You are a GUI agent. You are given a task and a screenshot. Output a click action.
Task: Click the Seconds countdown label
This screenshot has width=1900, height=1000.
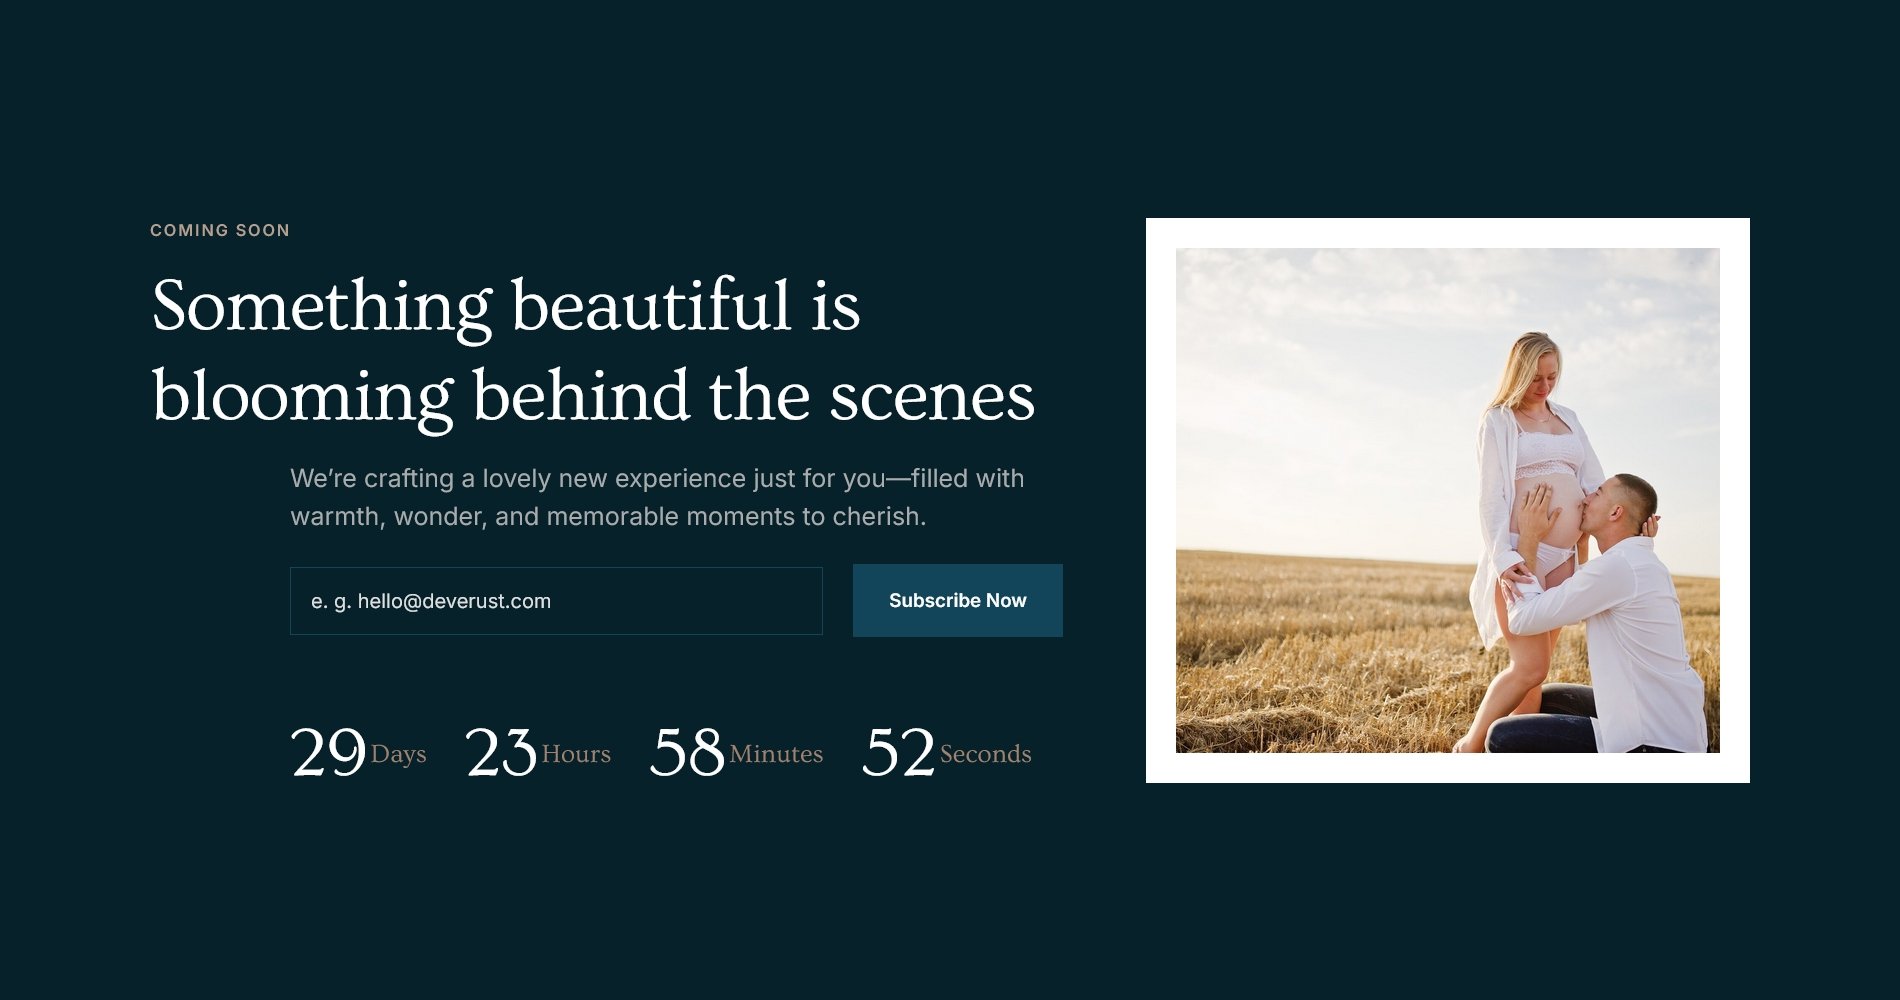pyautogui.click(x=985, y=754)
